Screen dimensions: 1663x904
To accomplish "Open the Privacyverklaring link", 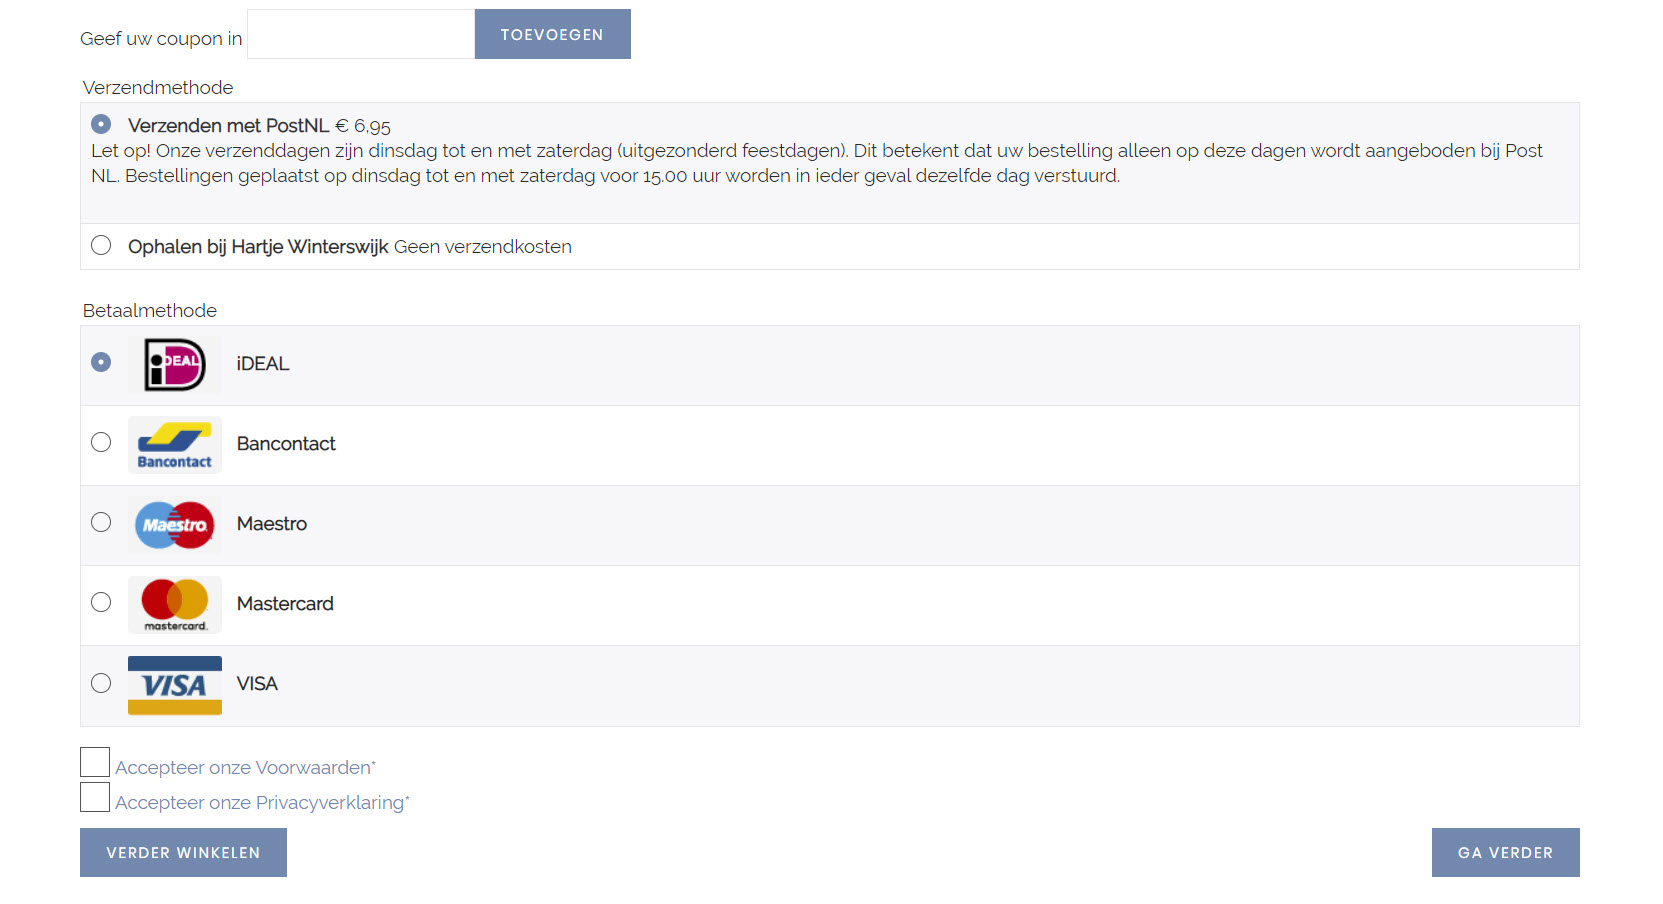I will coord(330,803).
